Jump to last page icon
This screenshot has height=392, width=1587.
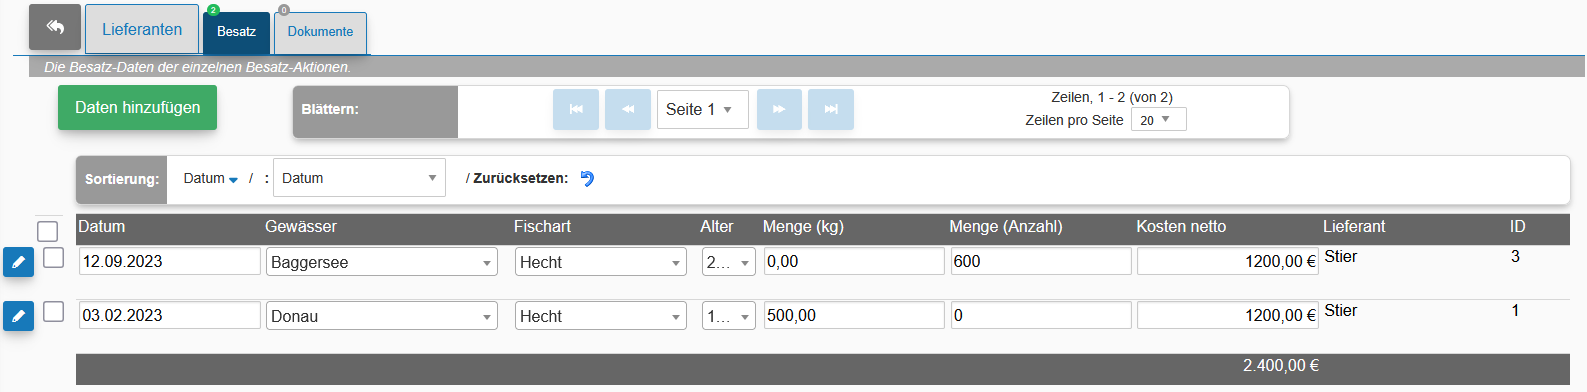point(831,109)
